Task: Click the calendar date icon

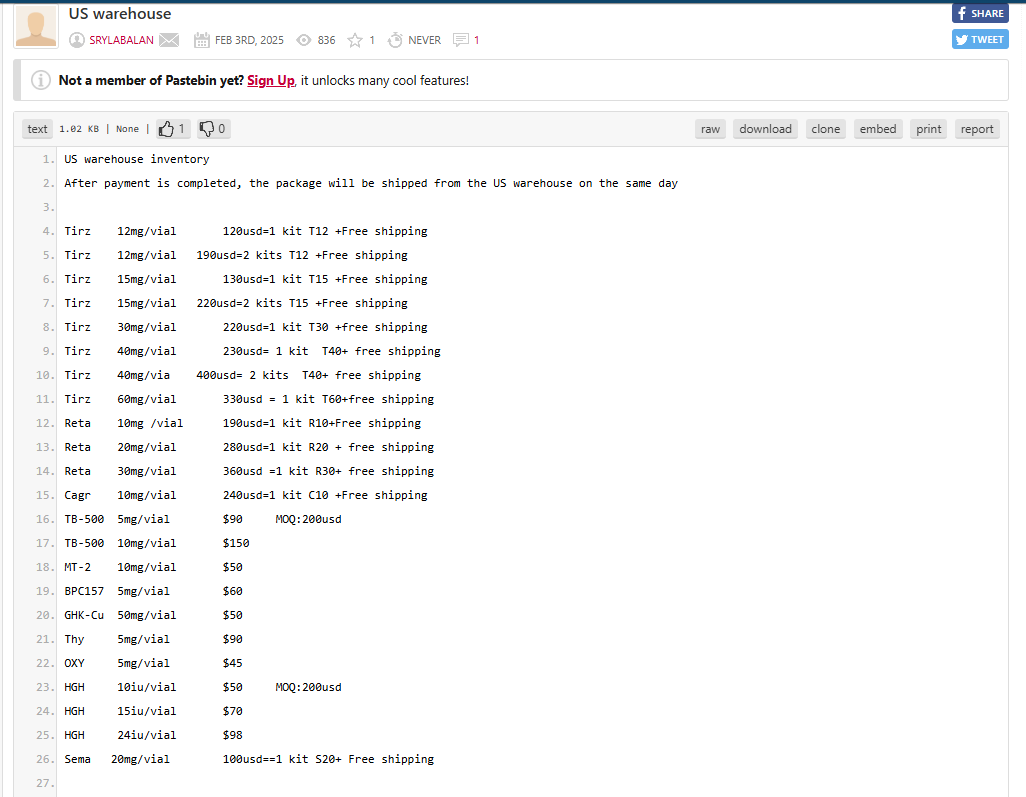Action: (x=202, y=40)
